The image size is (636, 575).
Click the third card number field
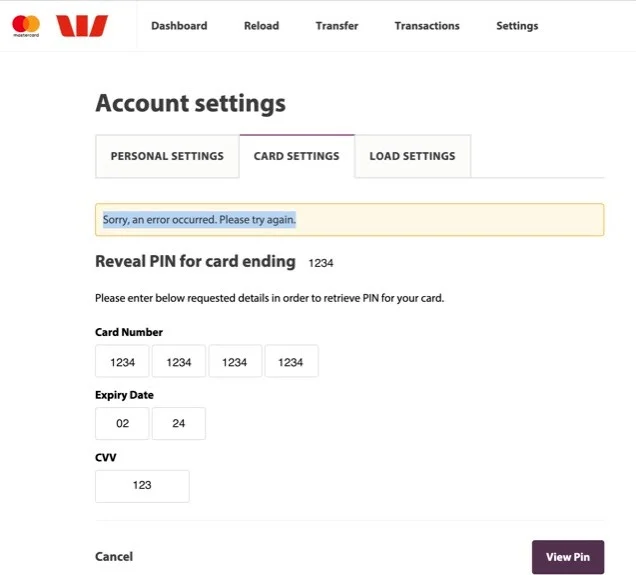[234, 362]
